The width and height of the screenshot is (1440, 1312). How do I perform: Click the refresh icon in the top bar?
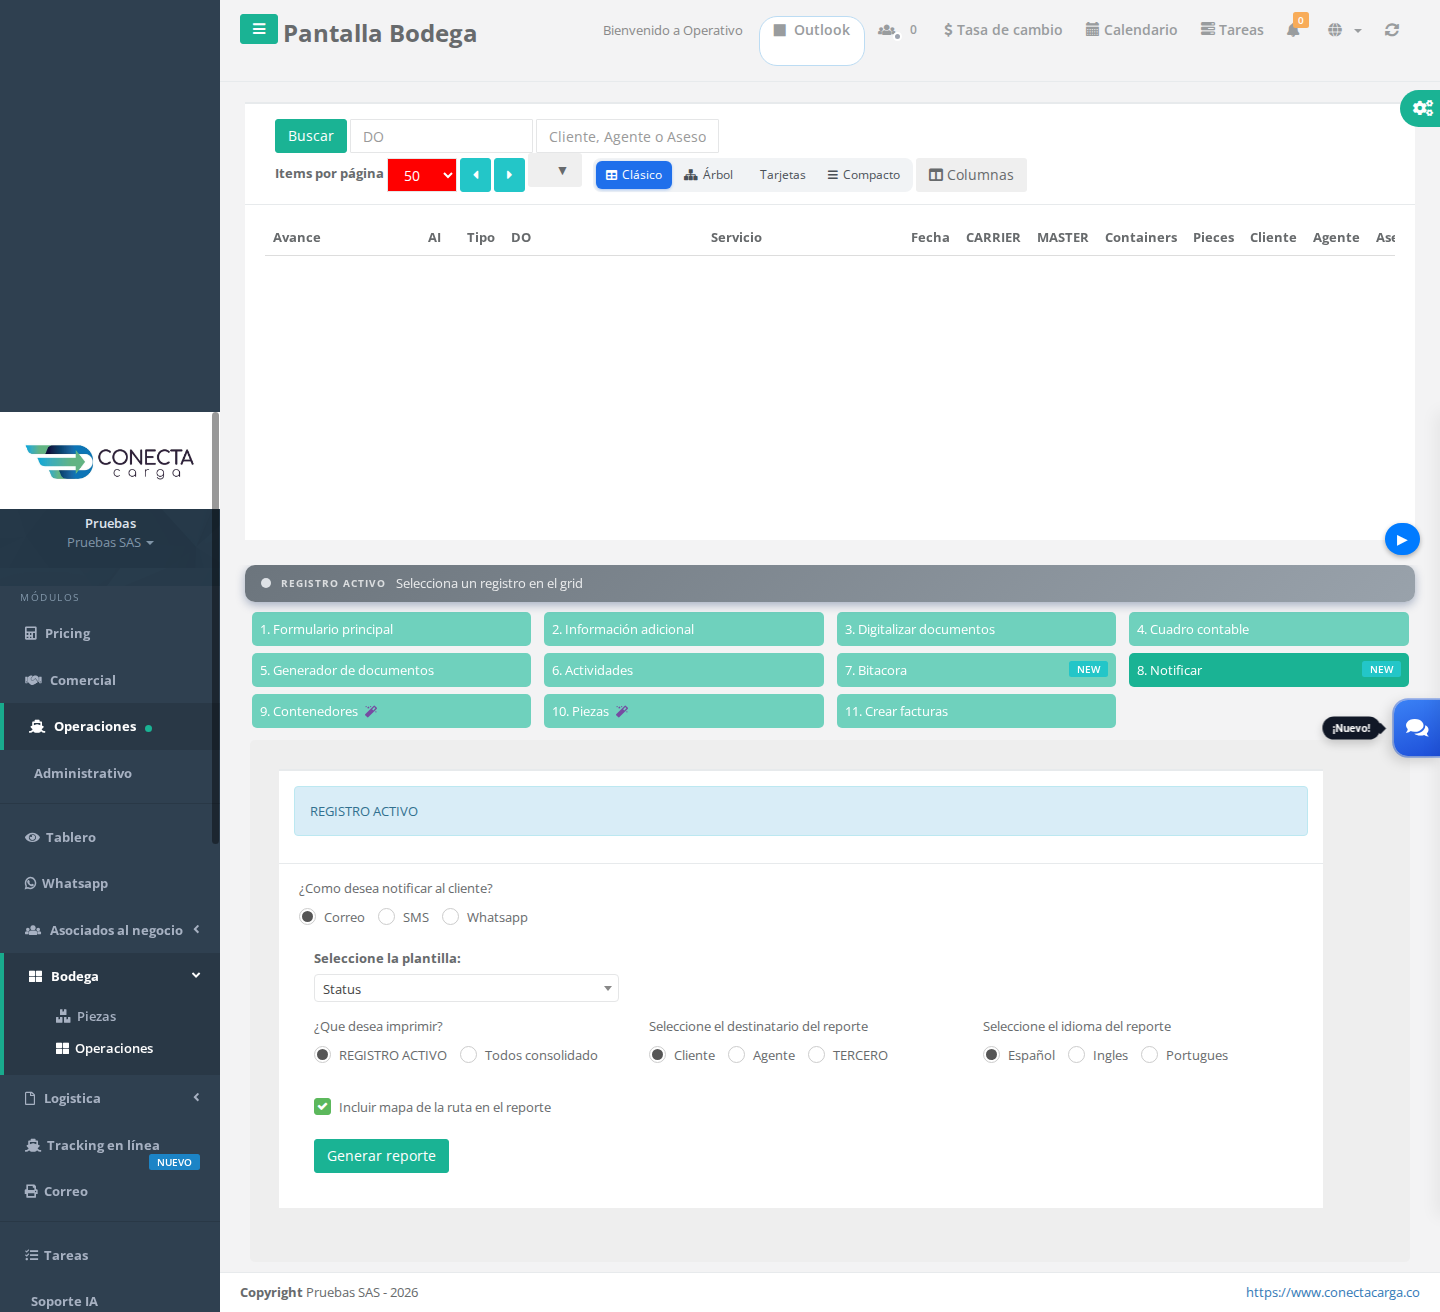click(x=1392, y=30)
